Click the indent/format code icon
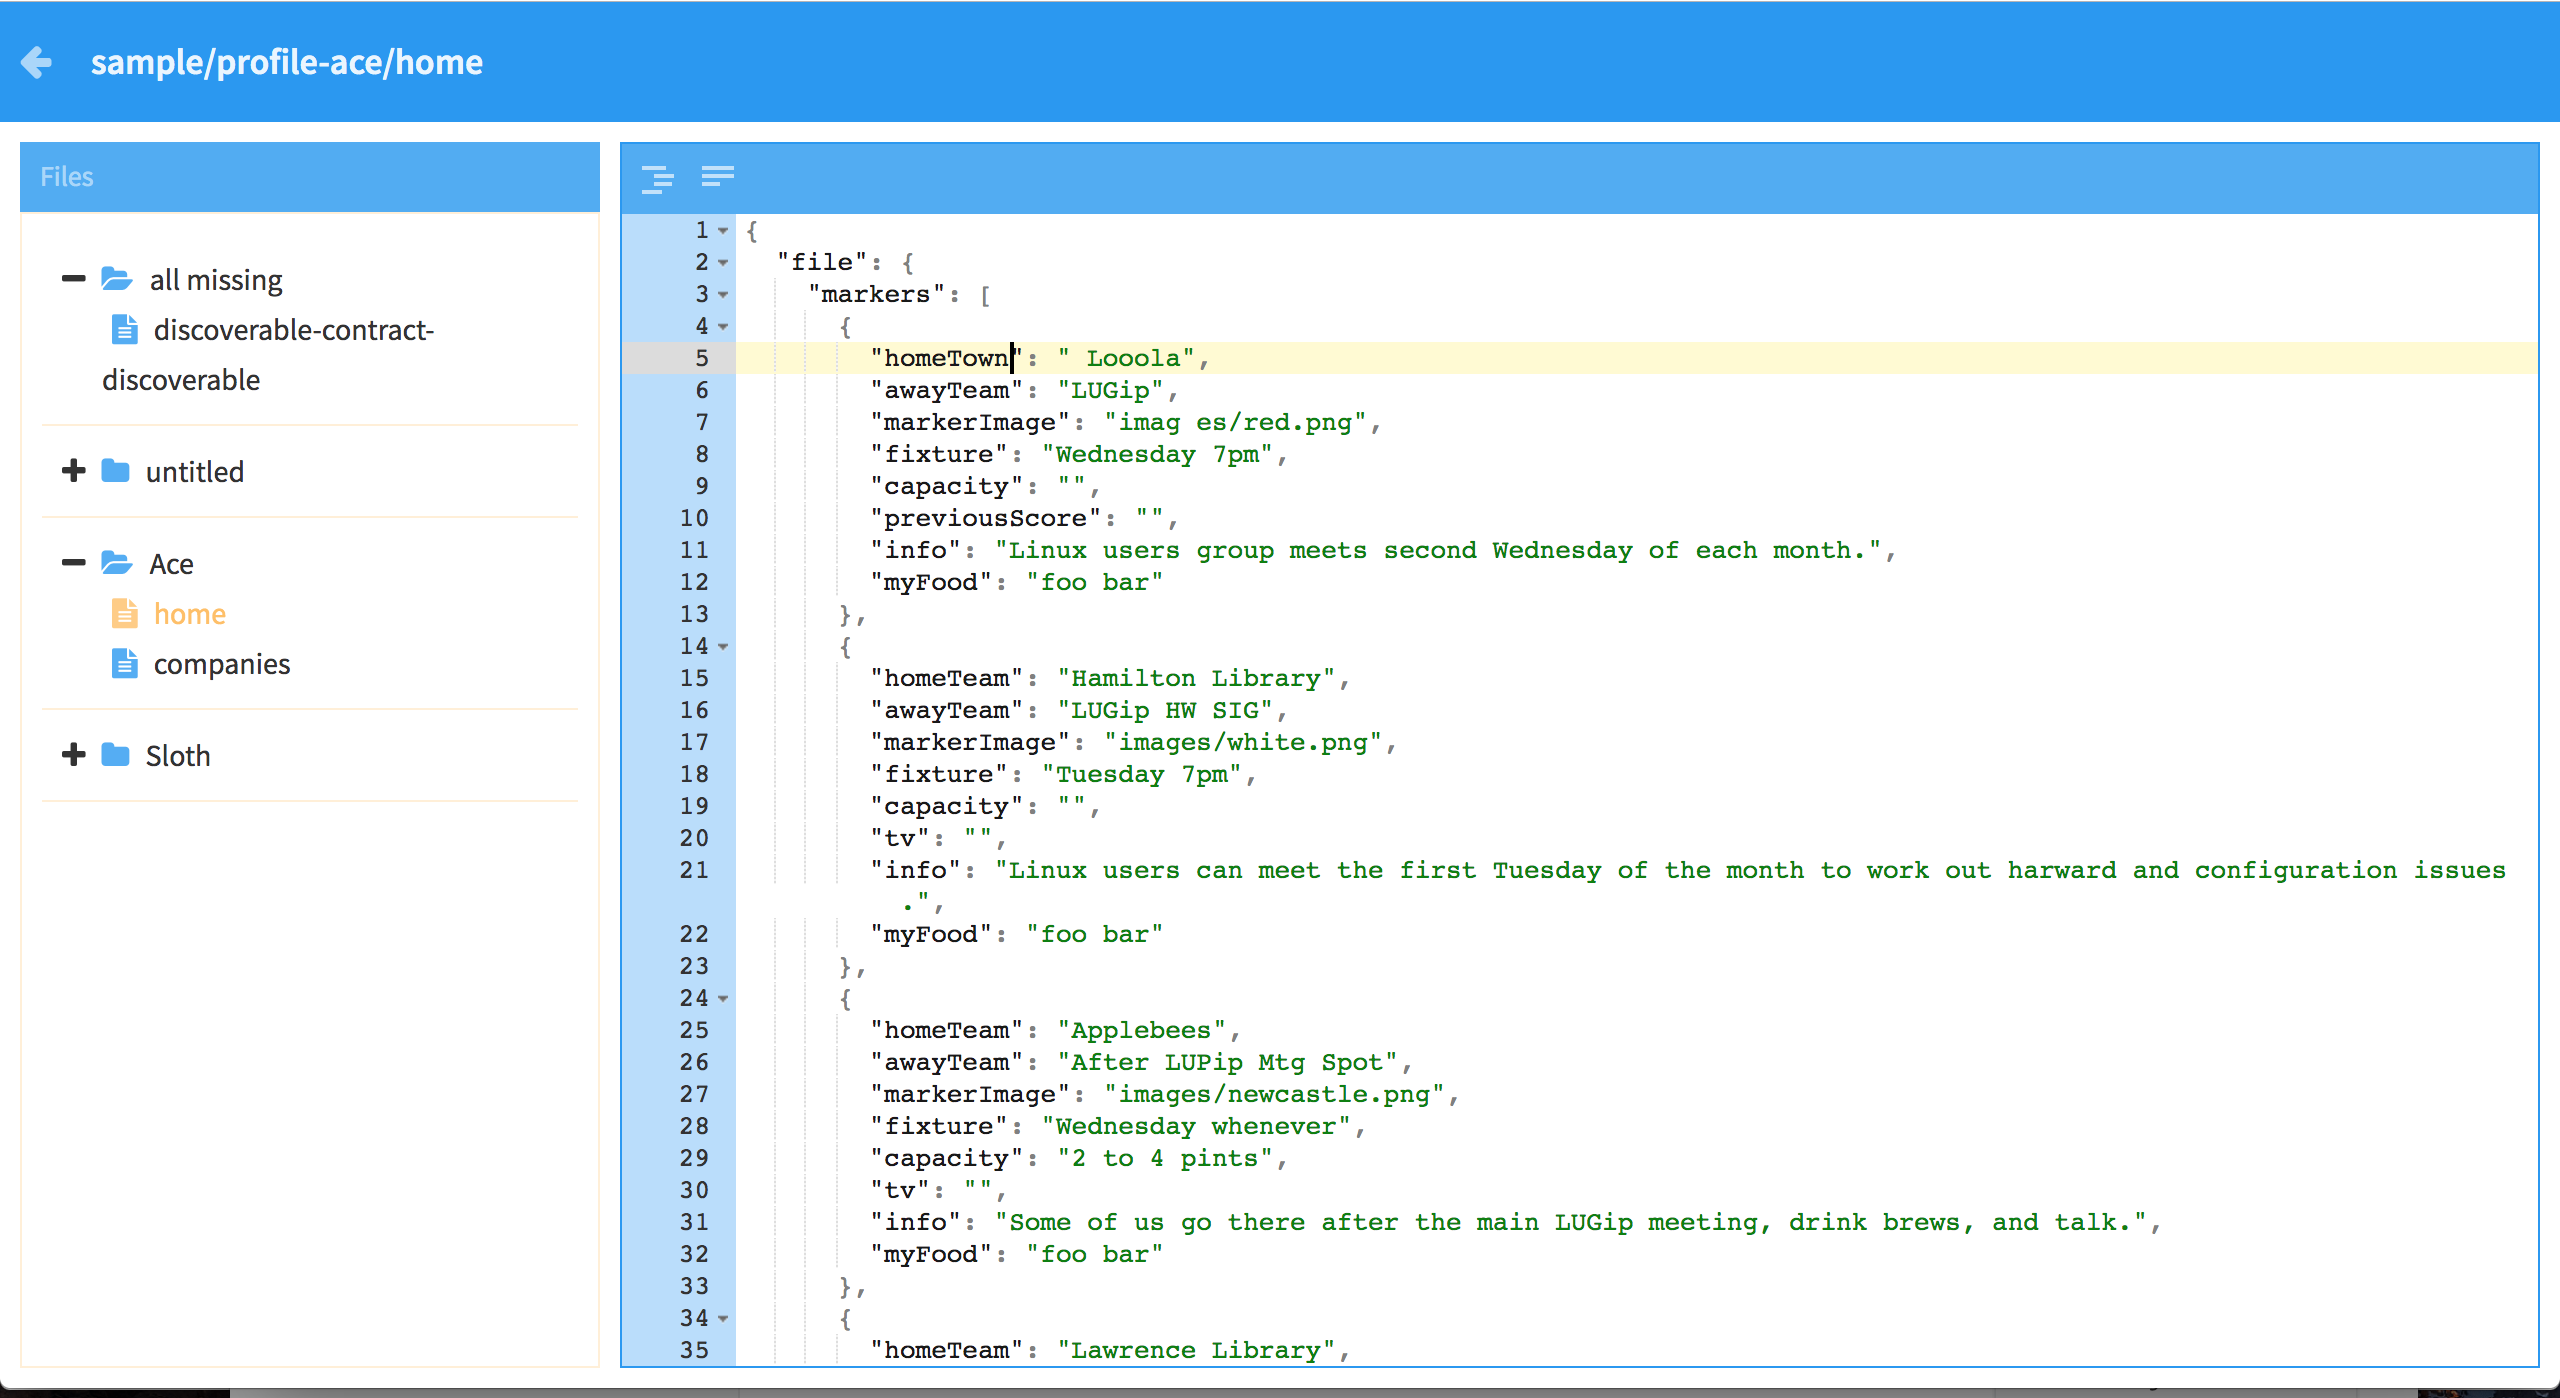Image resolution: width=2560 pixels, height=1398 pixels. [657, 178]
